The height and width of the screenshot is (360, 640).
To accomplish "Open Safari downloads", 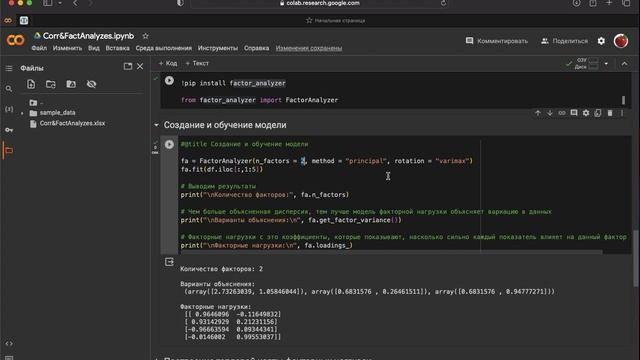I will (x=576, y=3).
